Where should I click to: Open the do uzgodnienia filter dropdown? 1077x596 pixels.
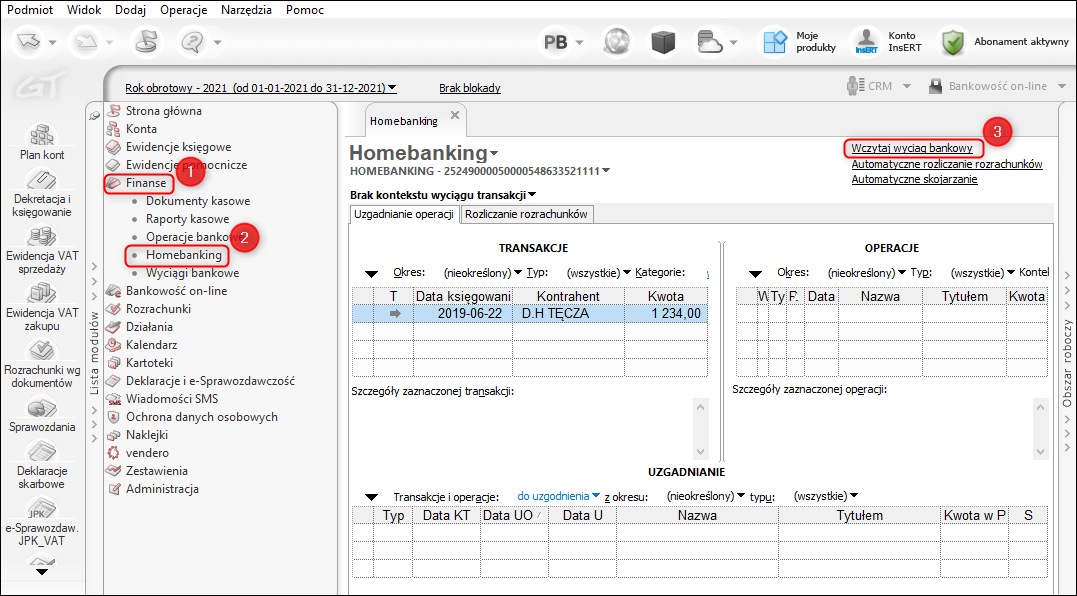point(559,496)
